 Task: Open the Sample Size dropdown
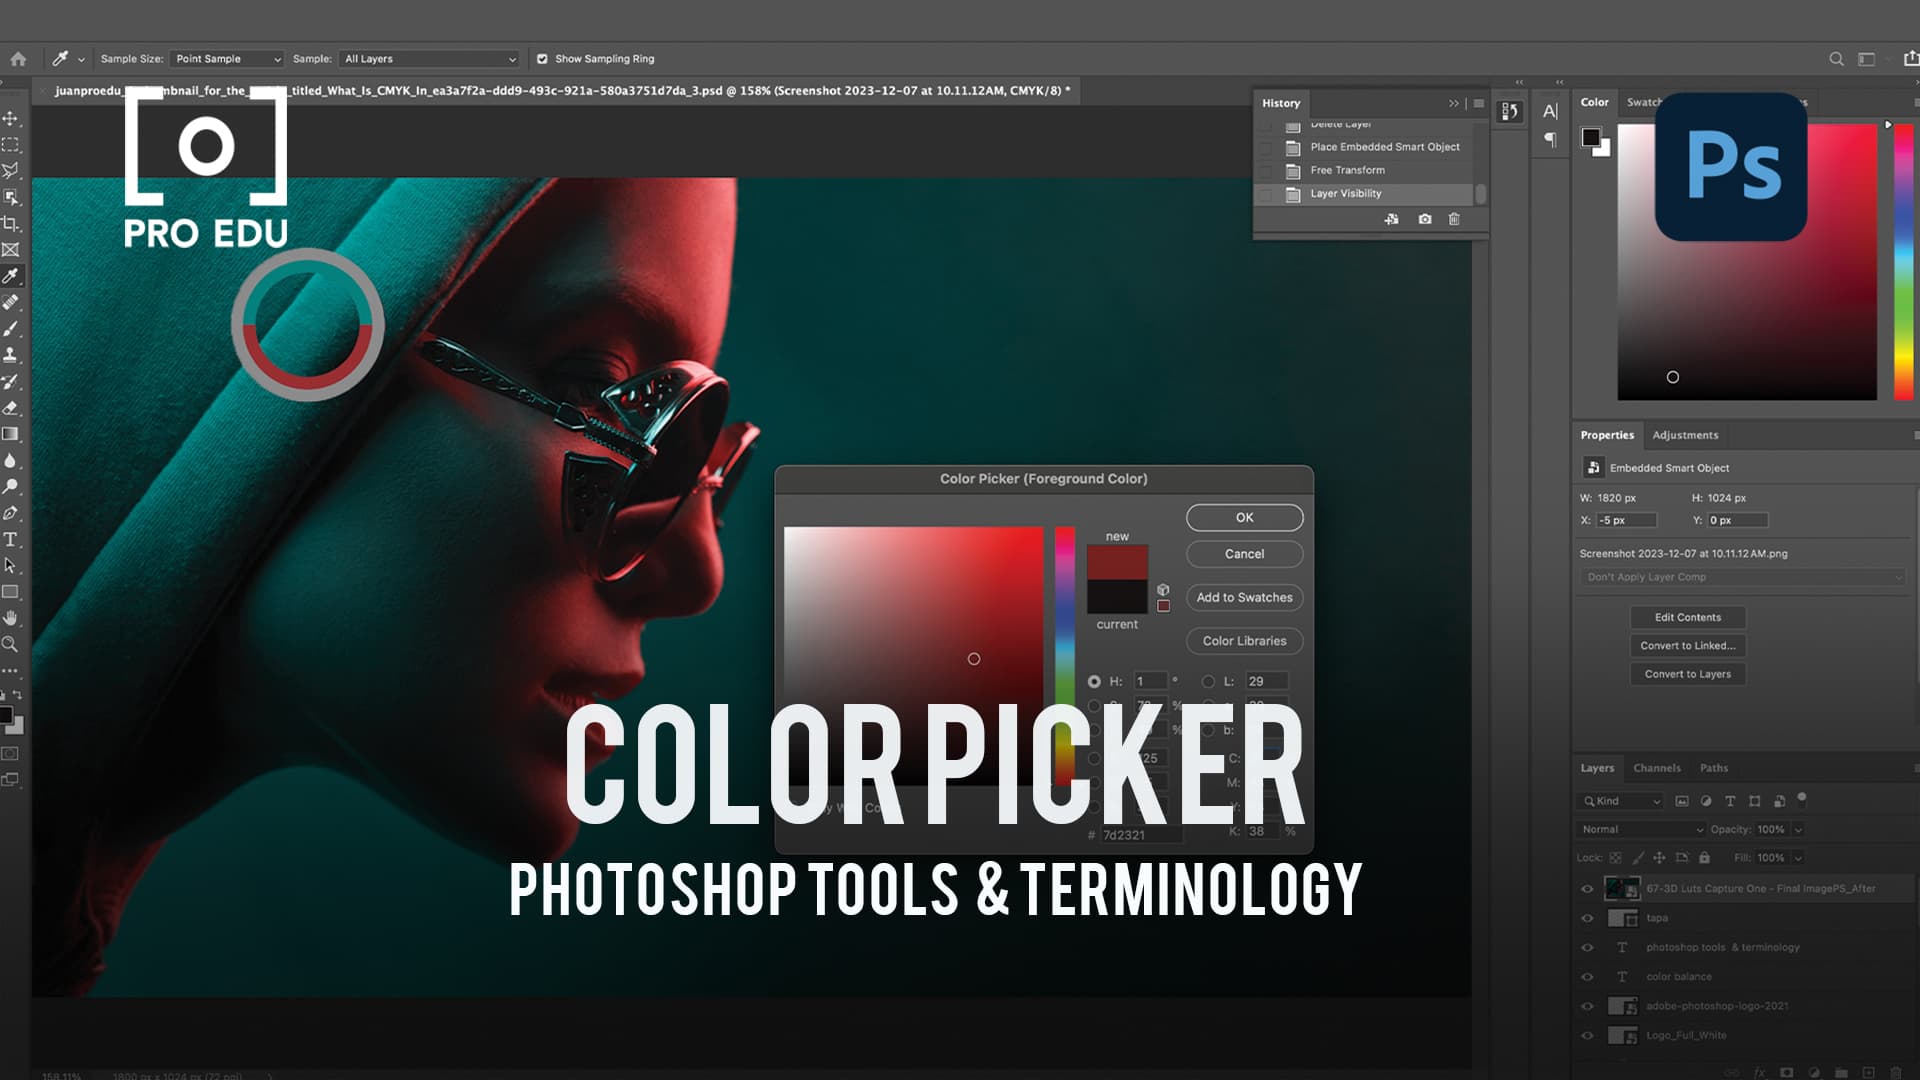coord(225,59)
